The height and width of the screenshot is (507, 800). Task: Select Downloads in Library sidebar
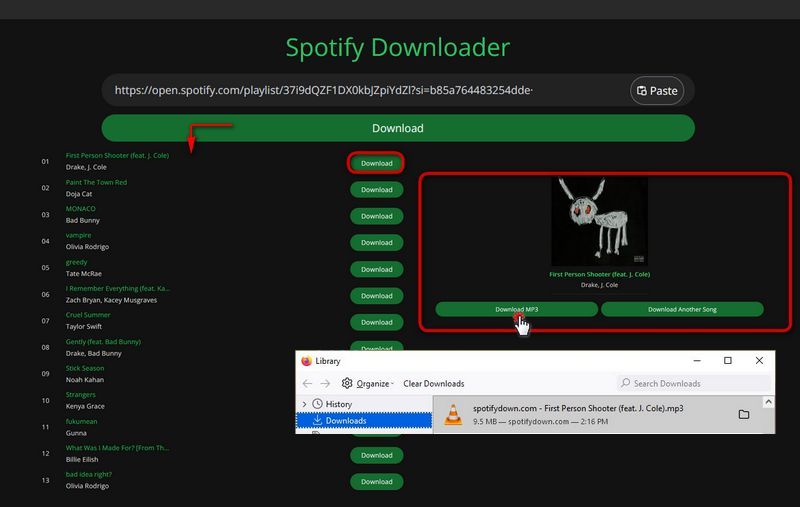pos(364,420)
